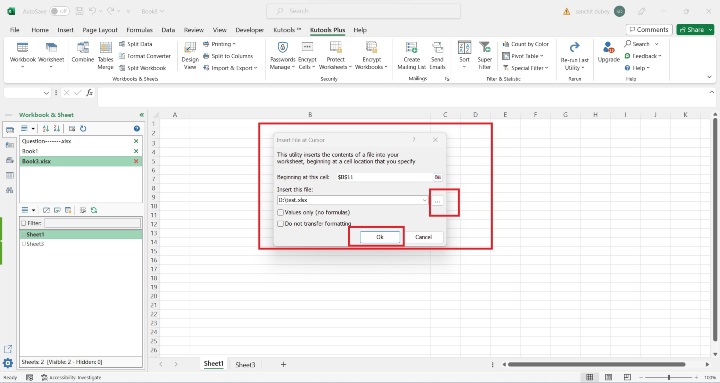Check Do not transfer formatting

(x=280, y=224)
